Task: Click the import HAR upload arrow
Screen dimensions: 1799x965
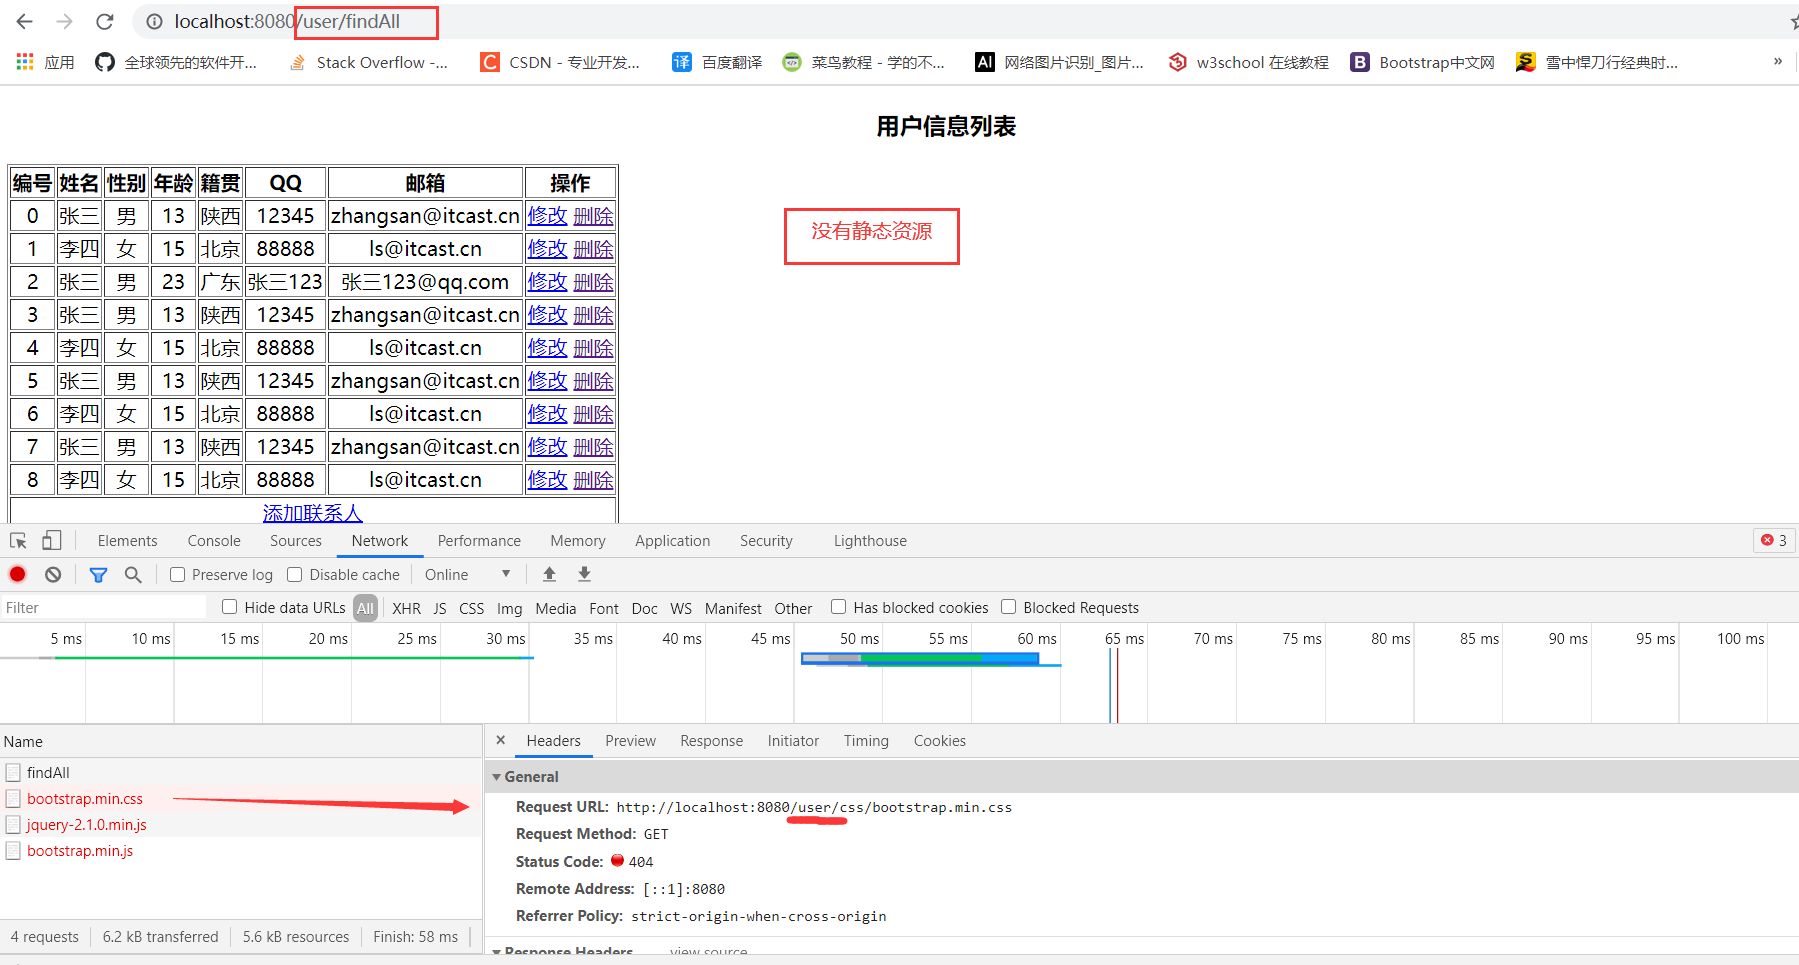Action: [549, 574]
